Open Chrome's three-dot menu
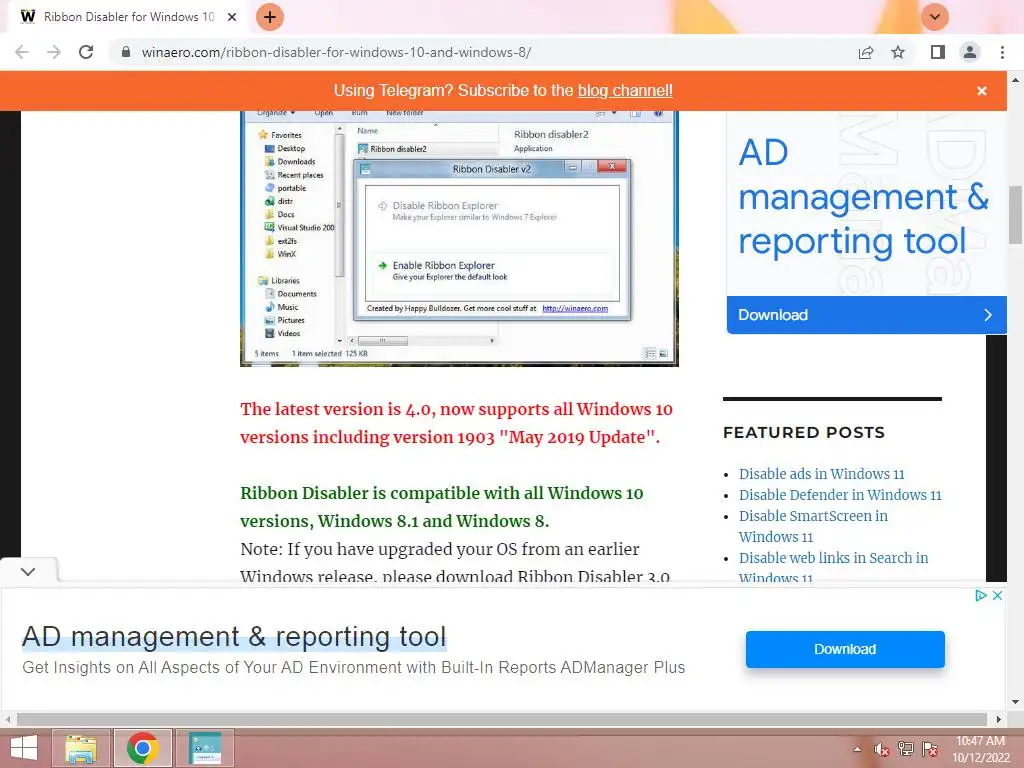The height and width of the screenshot is (768, 1024). coord(1002,52)
